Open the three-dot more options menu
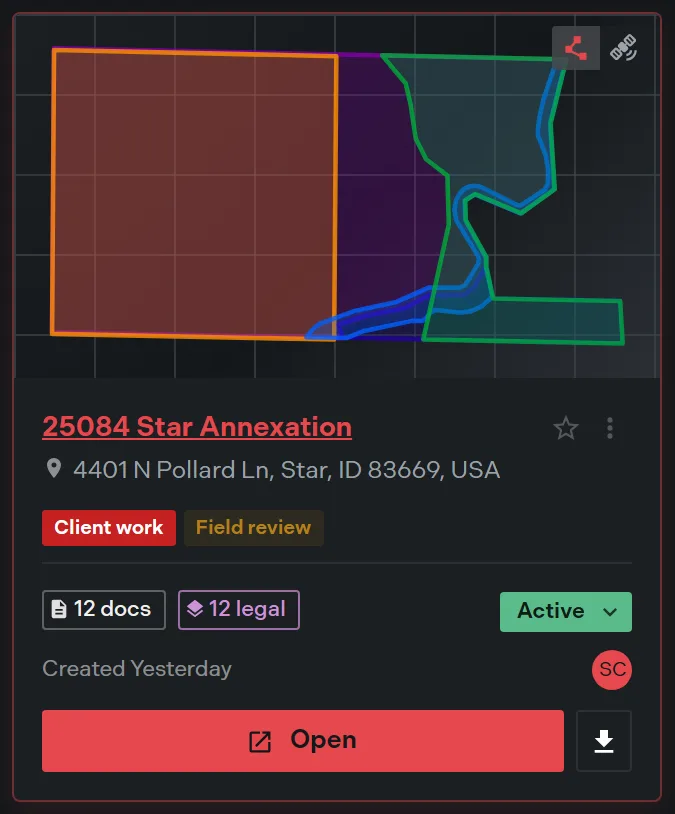Image resolution: width=675 pixels, height=814 pixels. click(610, 428)
